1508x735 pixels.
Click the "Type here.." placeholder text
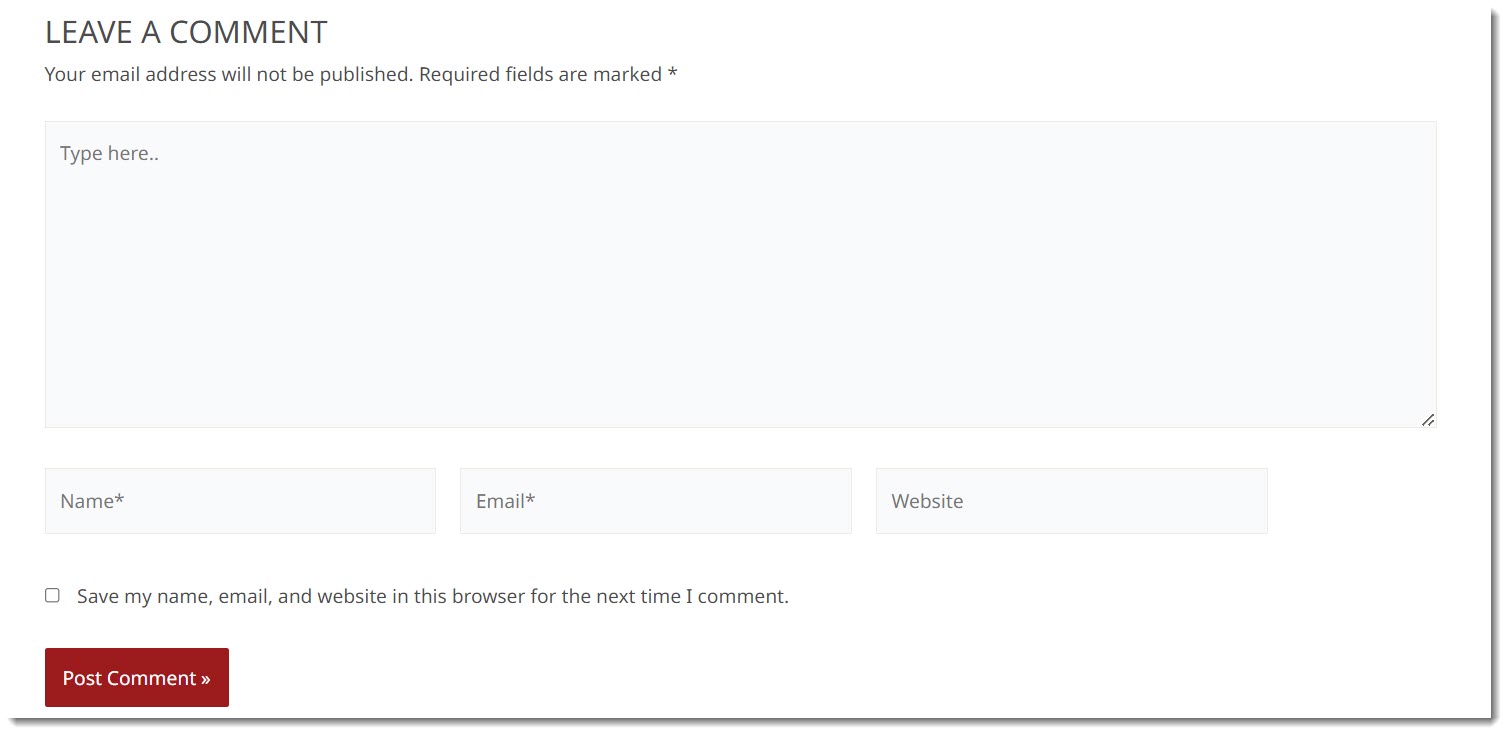point(110,154)
